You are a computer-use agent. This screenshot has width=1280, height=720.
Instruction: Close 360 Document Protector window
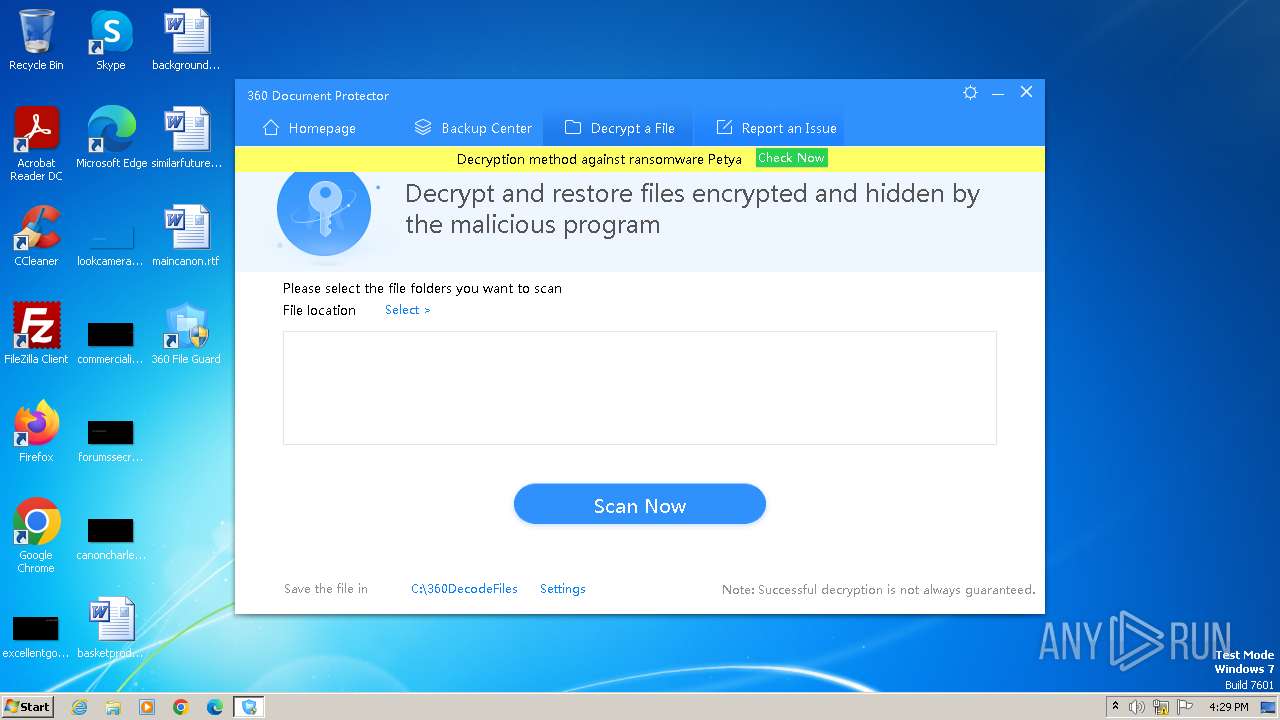point(1026,92)
